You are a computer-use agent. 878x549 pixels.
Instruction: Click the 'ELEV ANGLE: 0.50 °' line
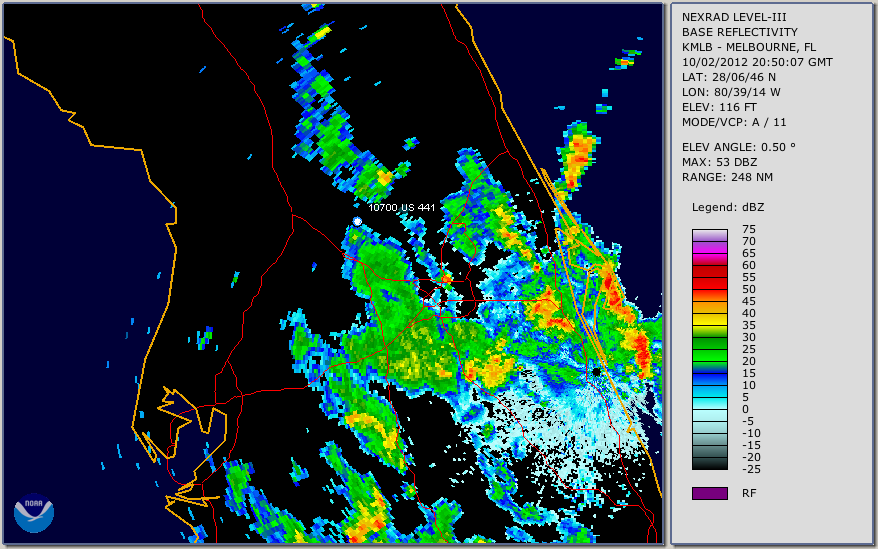coord(739,147)
